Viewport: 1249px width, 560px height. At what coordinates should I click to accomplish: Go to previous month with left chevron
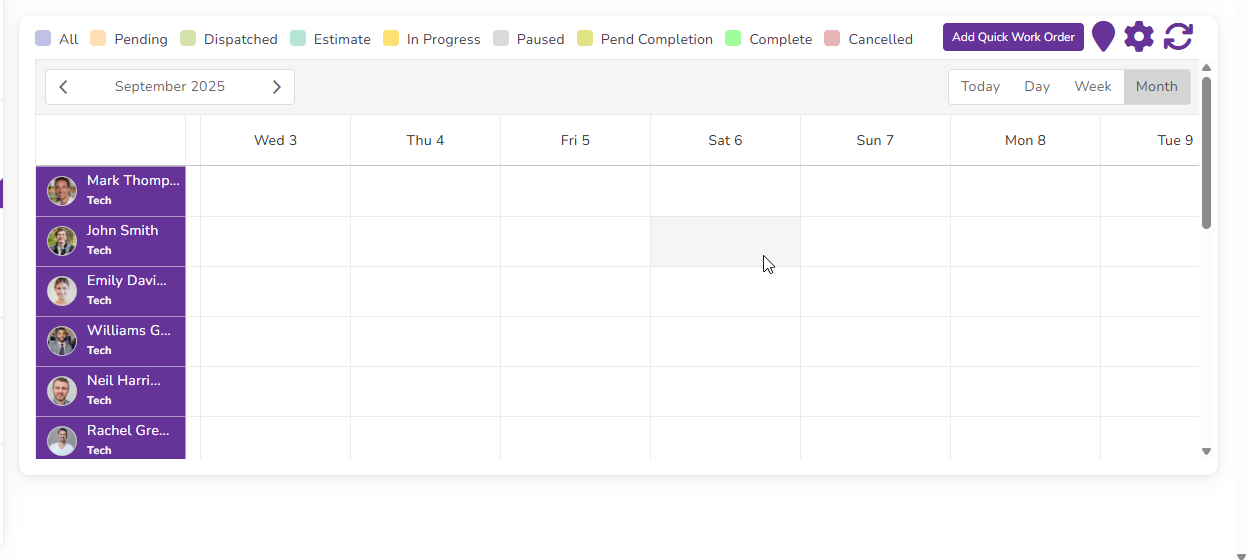(64, 87)
